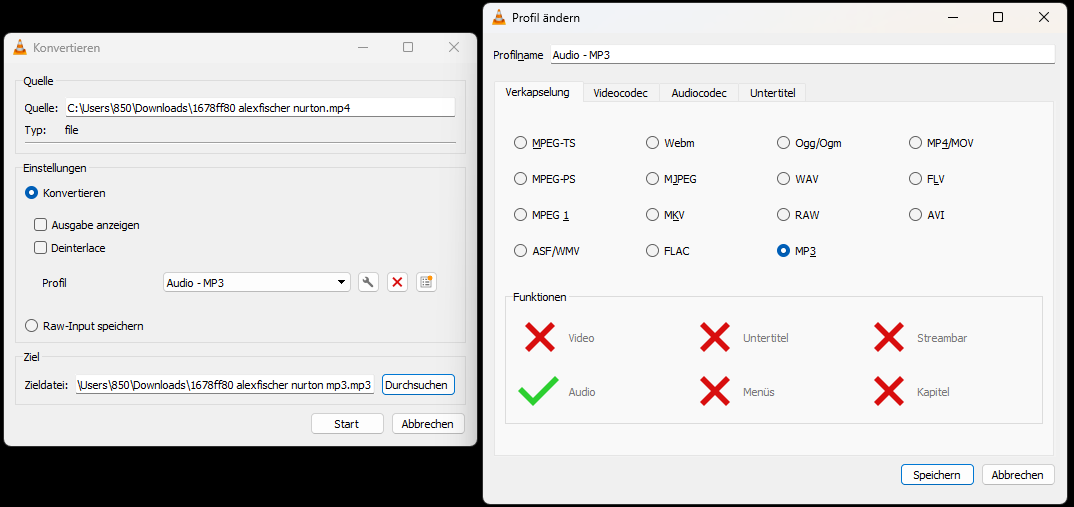Click Start in Konvertieren window
Image resolution: width=1074 pixels, height=507 pixels.
click(x=347, y=423)
